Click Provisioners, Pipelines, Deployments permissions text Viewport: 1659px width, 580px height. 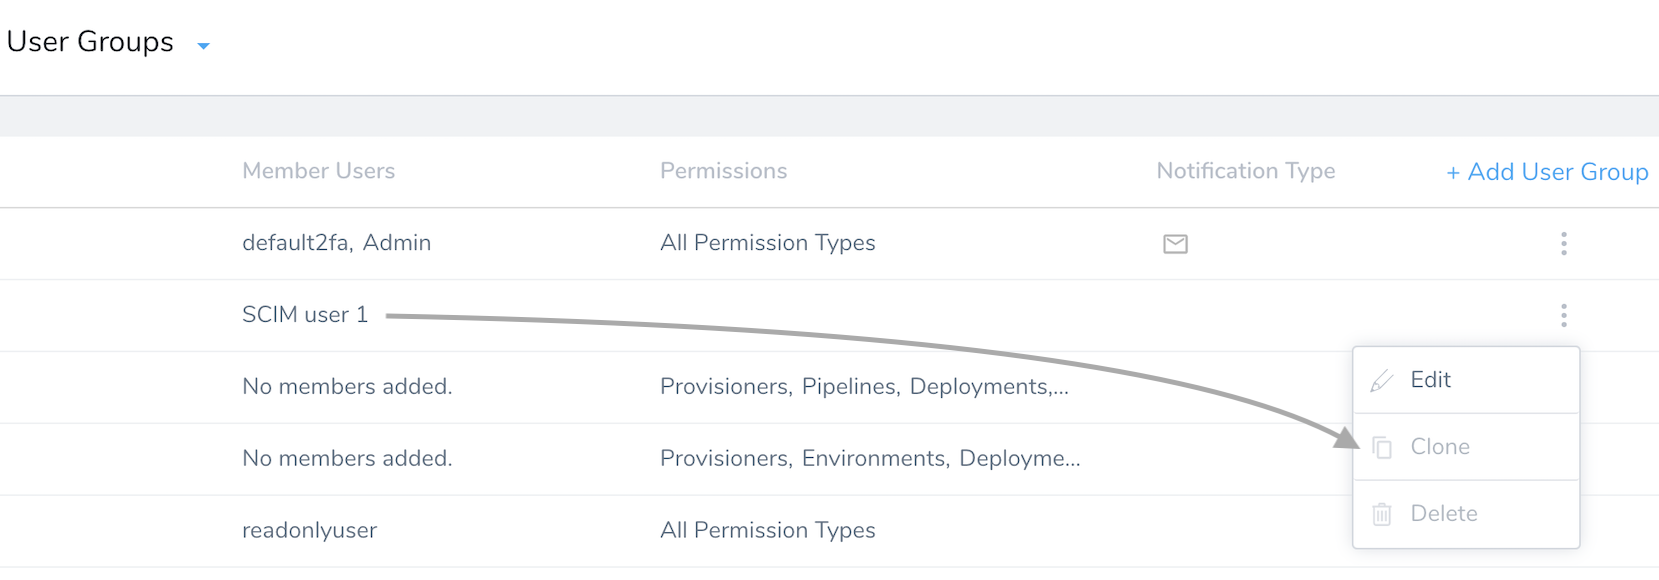[865, 387]
